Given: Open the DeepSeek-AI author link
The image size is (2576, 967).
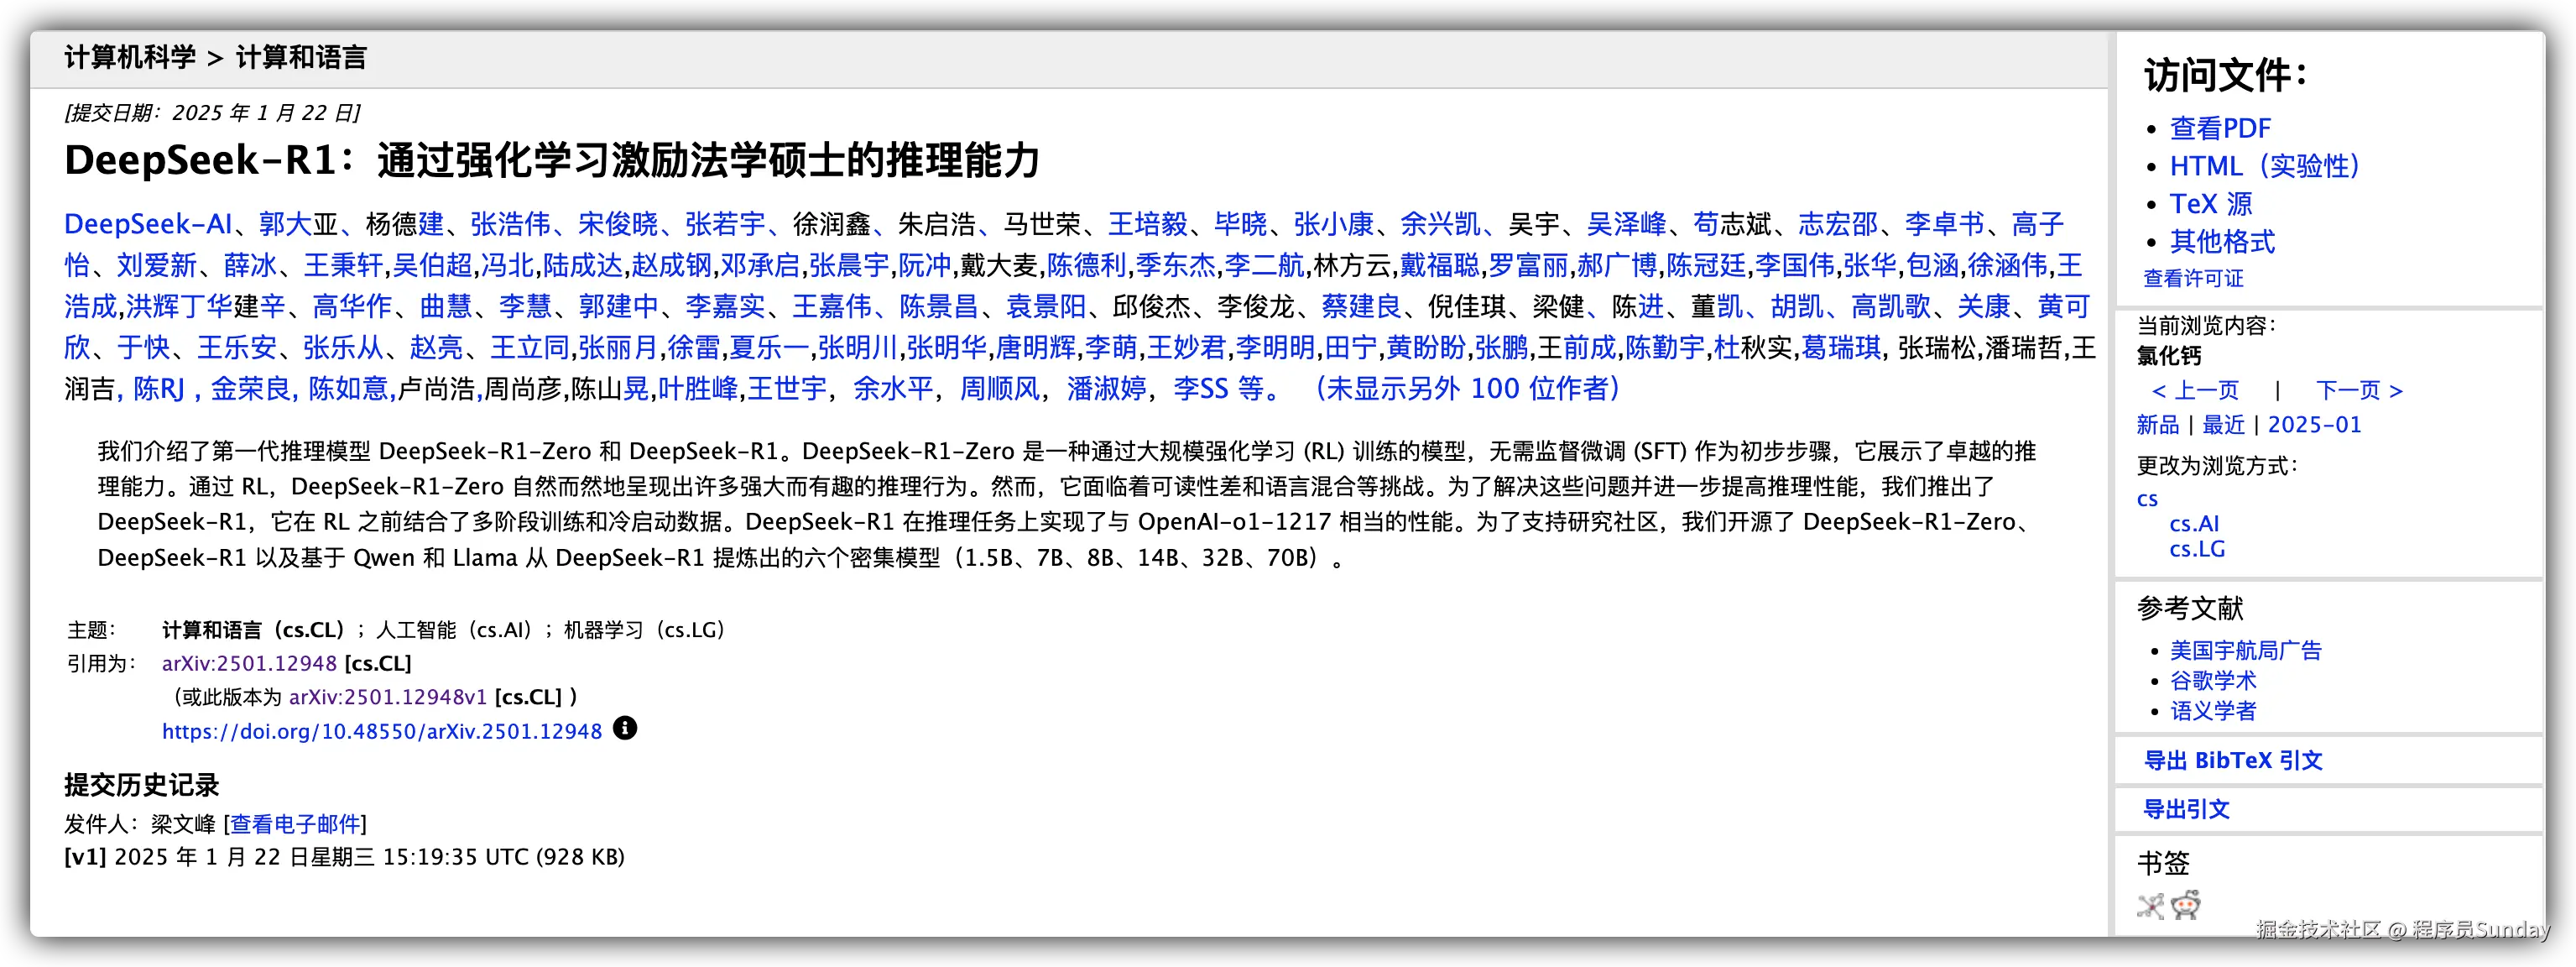Looking at the screenshot, I should pos(148,224).
